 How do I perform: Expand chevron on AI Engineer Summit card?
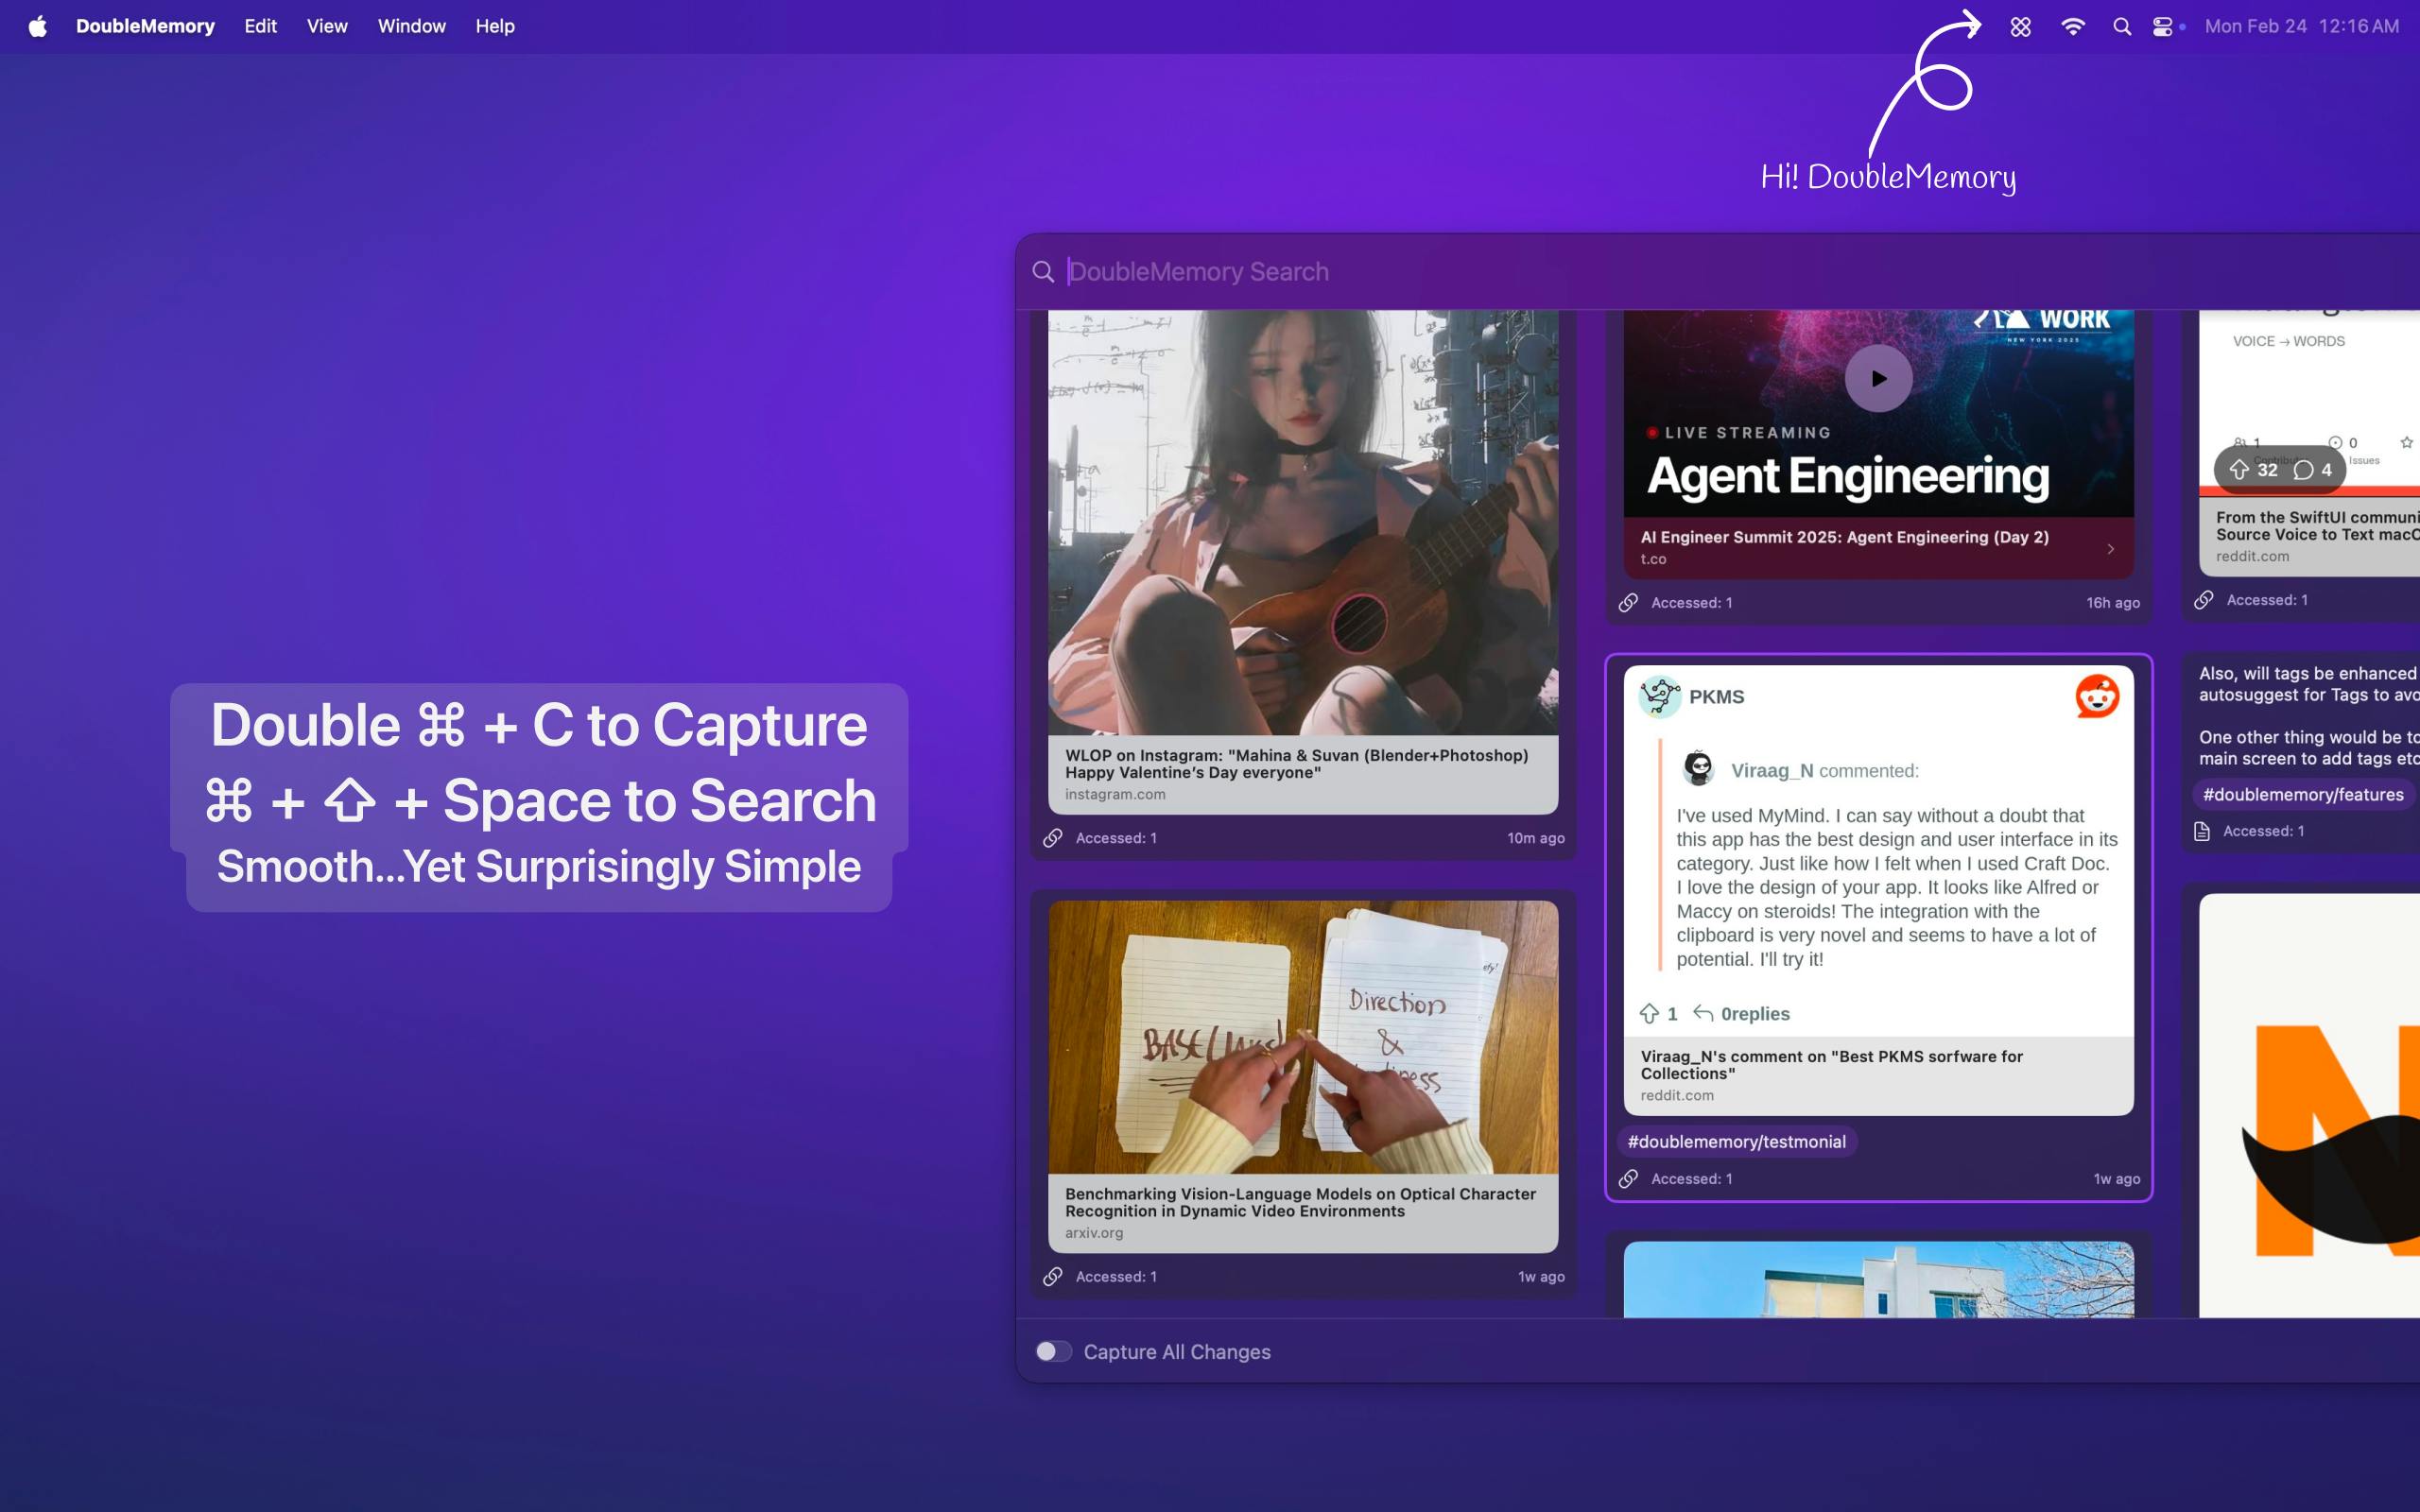[x=2111, y=549]
